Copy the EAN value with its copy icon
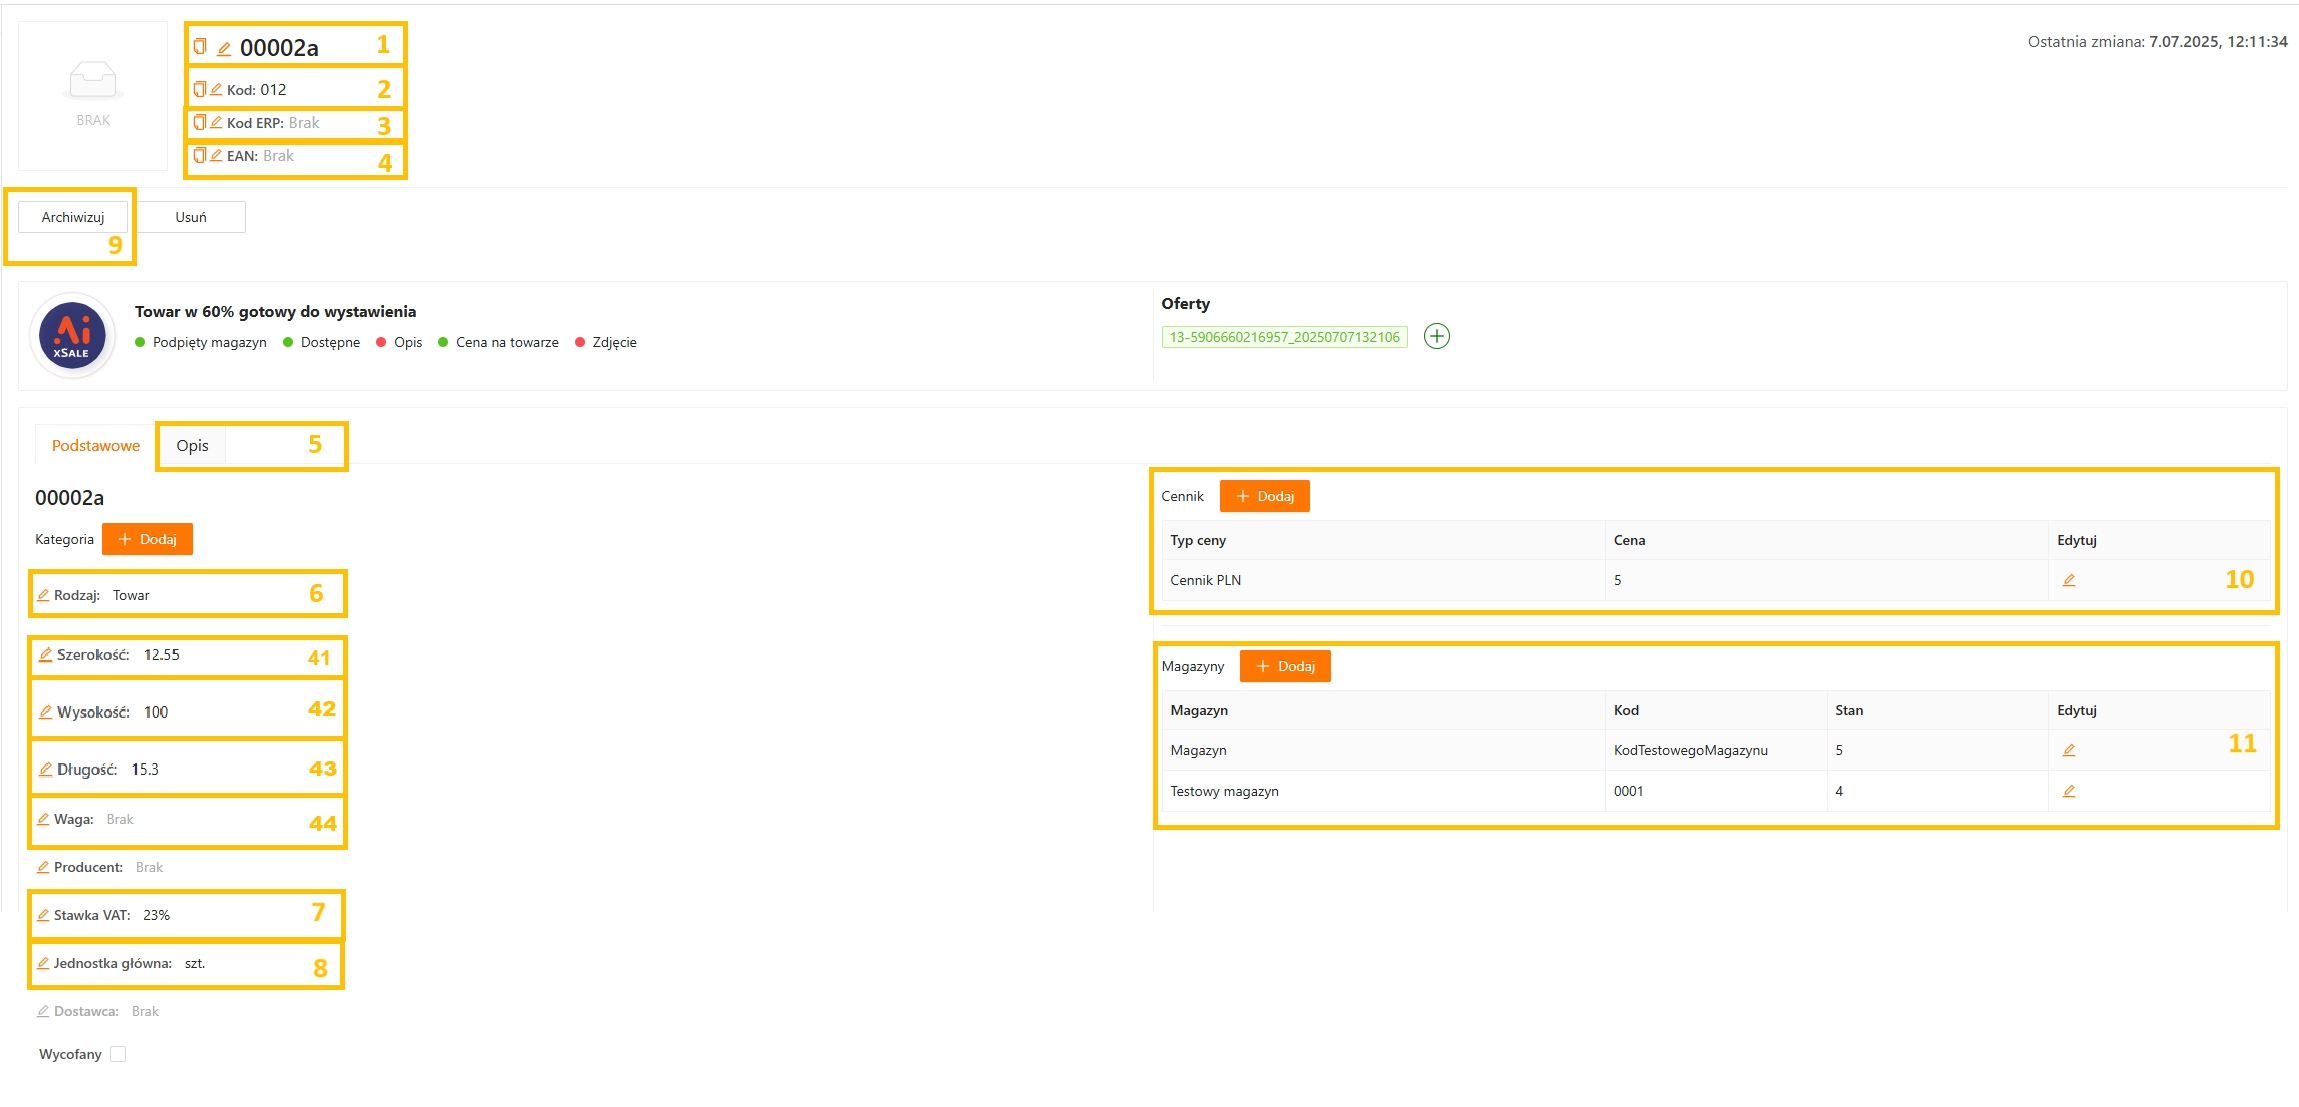The image size is (2299, 1107). click(200, 155)
